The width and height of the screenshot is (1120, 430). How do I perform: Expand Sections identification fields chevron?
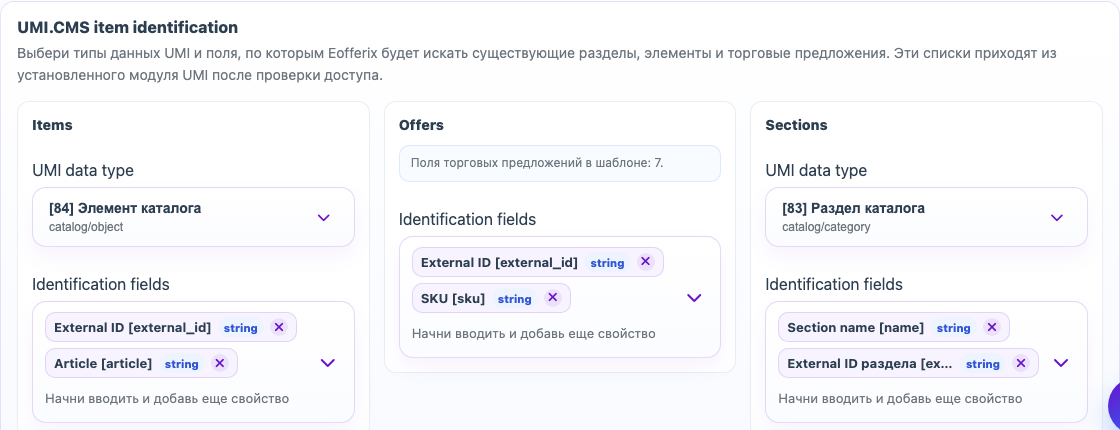tap(1061, 363)
